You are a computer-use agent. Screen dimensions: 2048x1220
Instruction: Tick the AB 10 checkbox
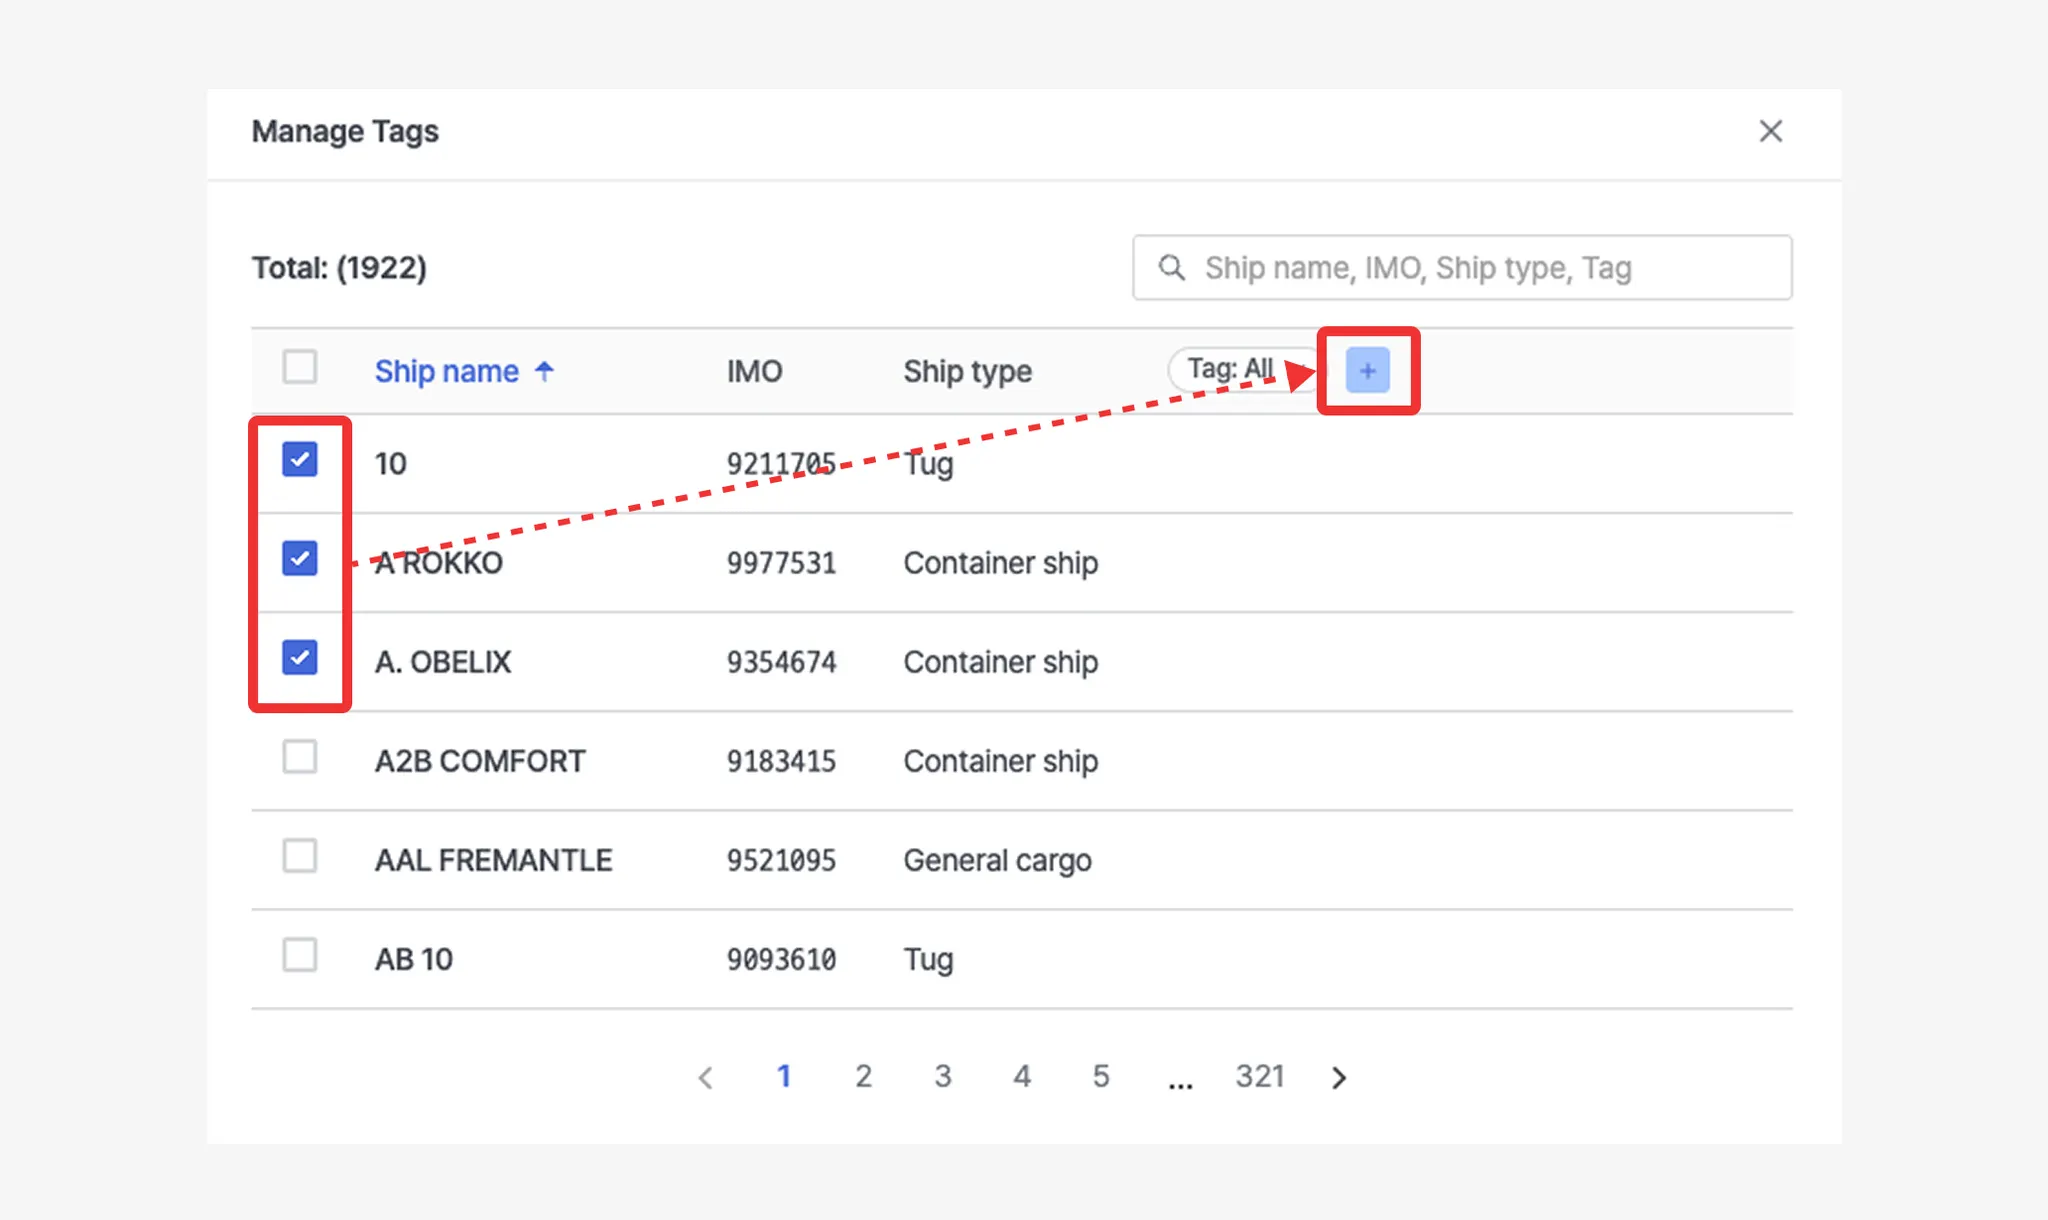pos(300,955)
